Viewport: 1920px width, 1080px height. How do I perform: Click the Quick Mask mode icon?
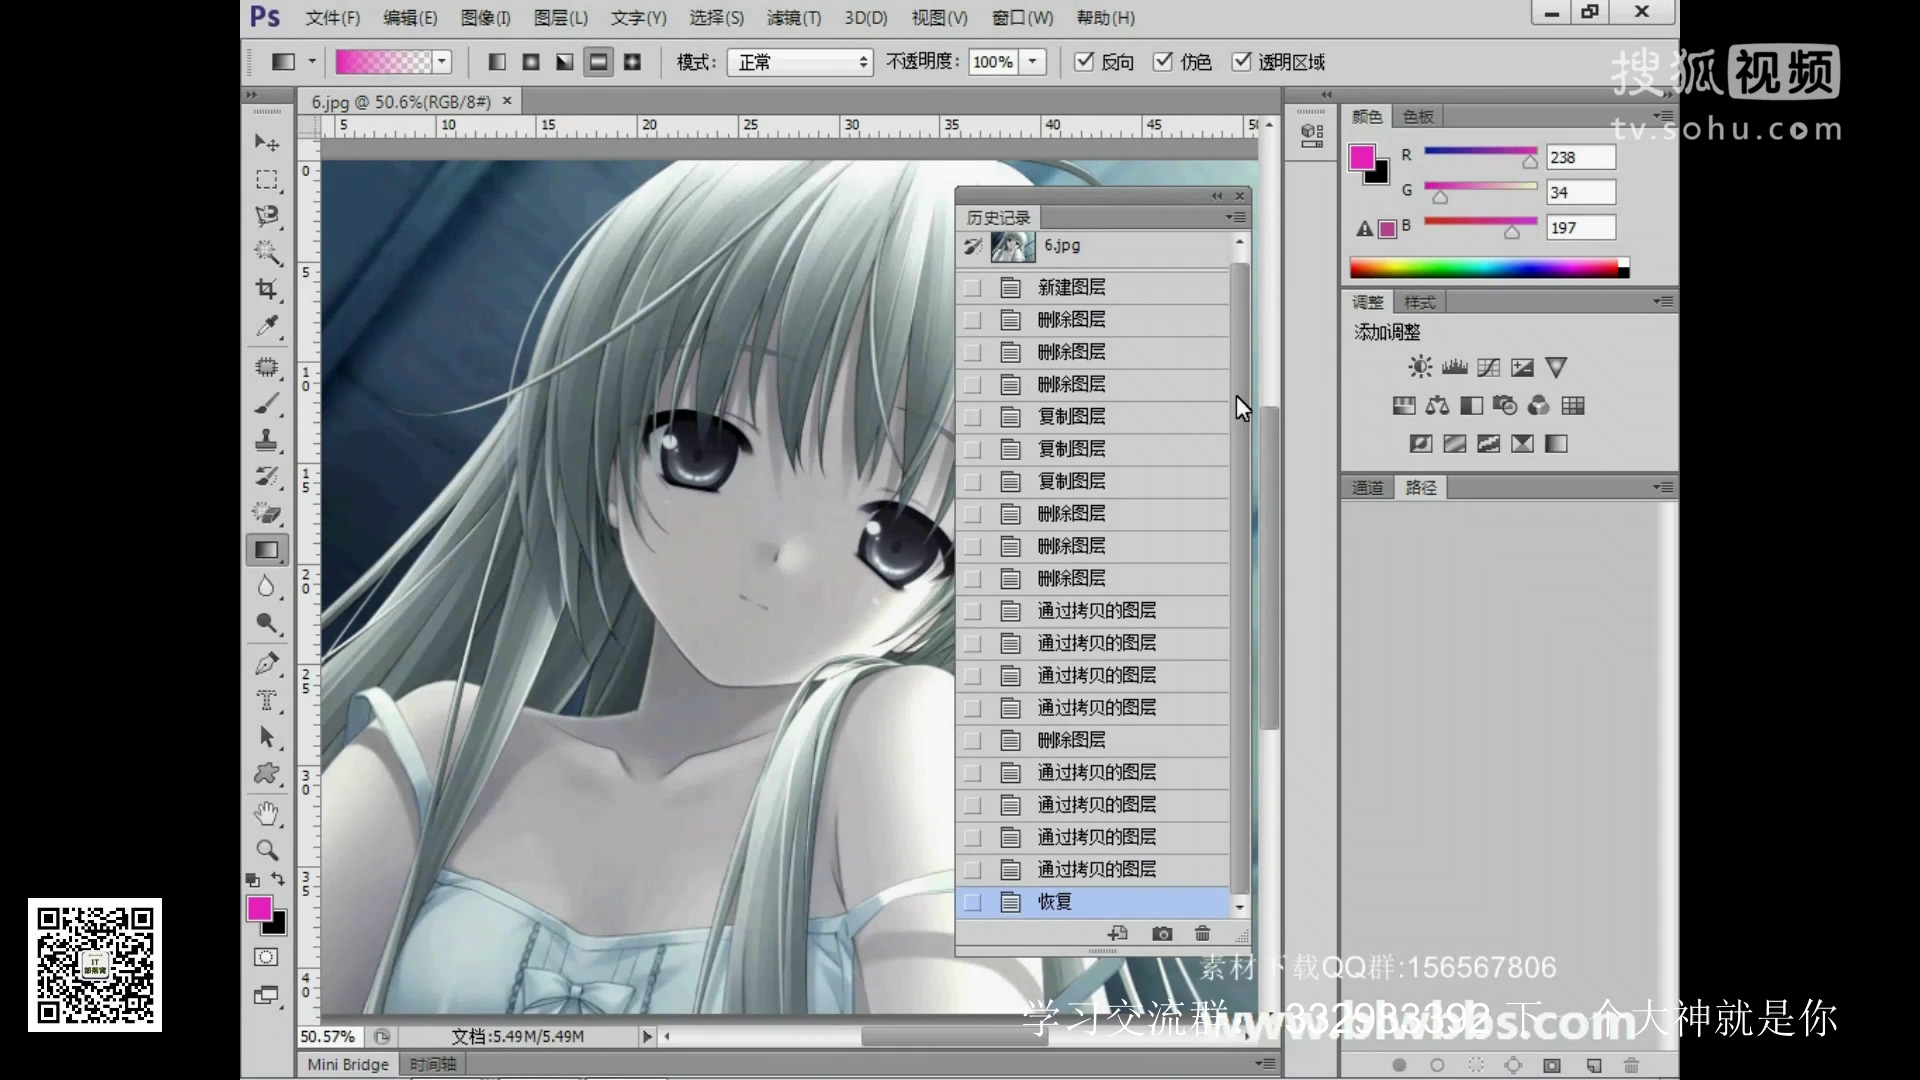pyautogui.click(x=266, y=957)
